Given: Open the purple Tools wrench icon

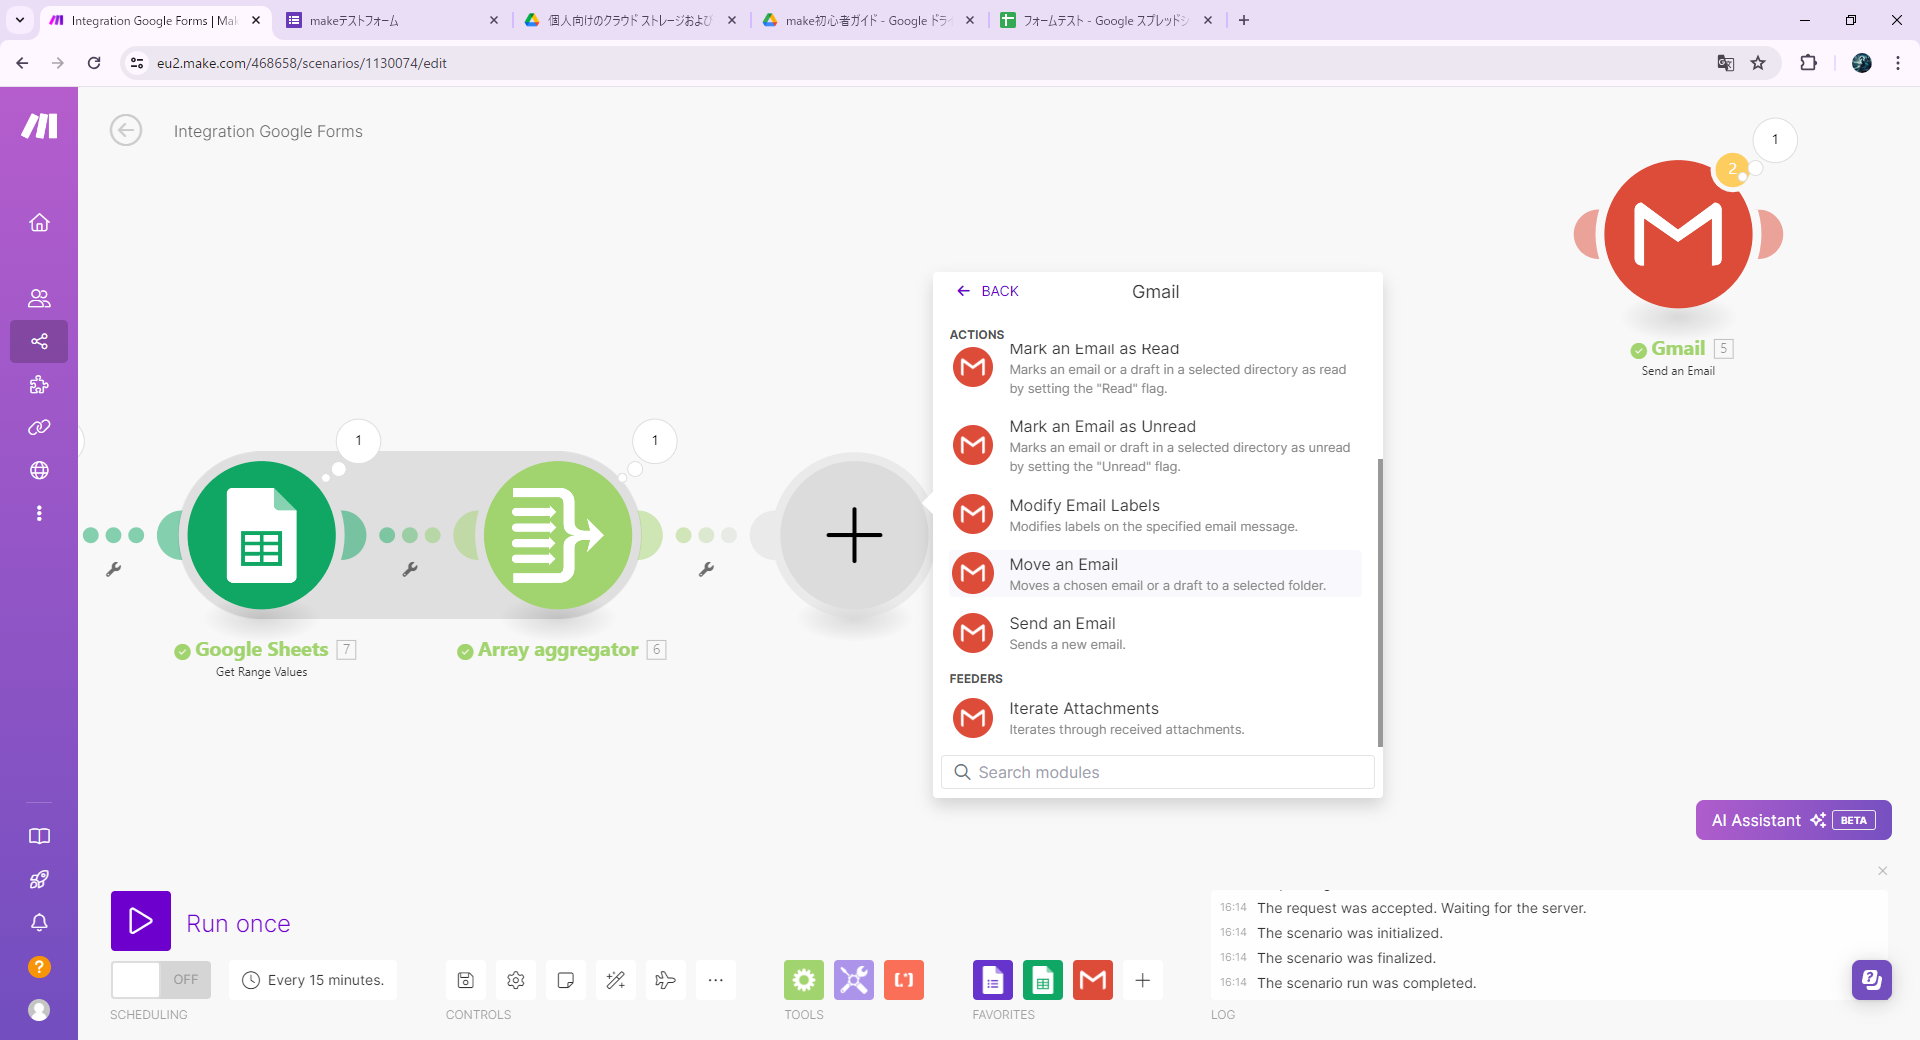Looking at the screenshot, I should click(x=854, y=980).
